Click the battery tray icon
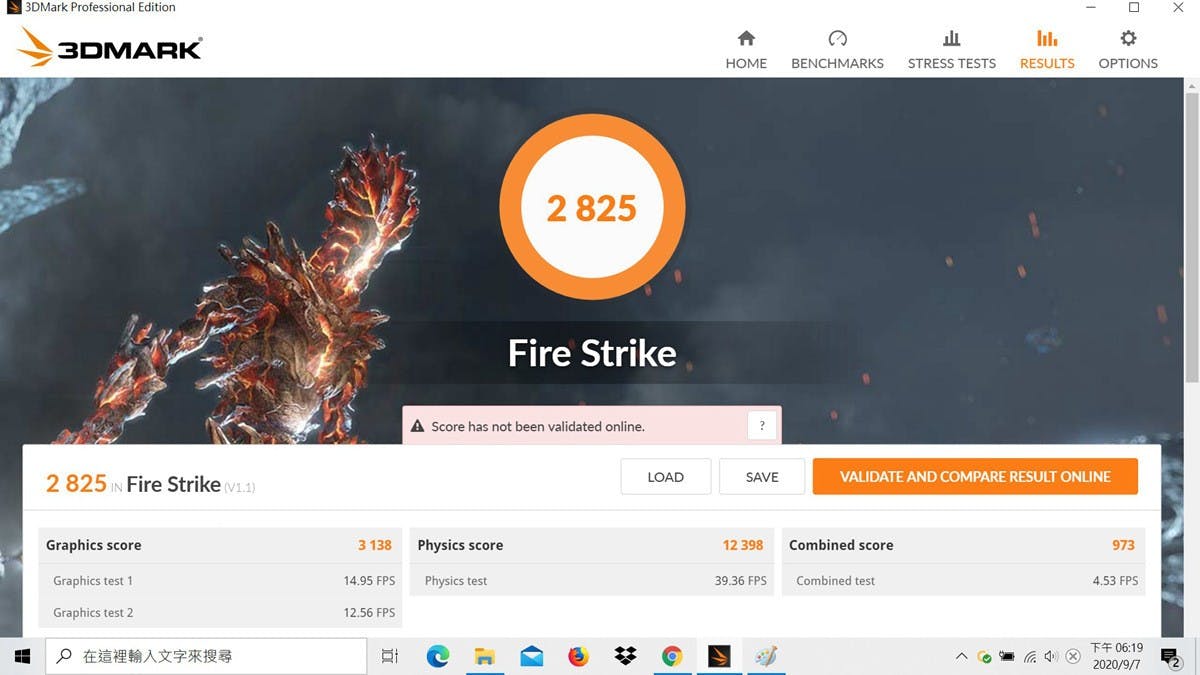The height and width of the screenshot is (675, 1200). (x=1007, y=657)
